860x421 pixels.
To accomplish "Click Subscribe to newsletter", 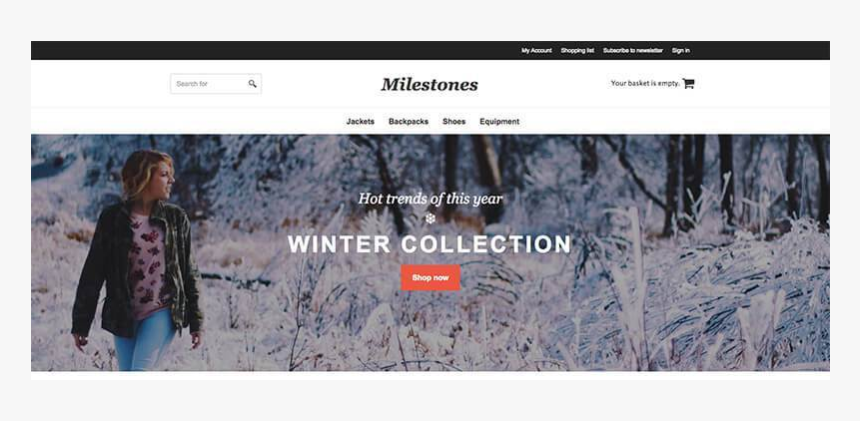I will tap(633, 50).
